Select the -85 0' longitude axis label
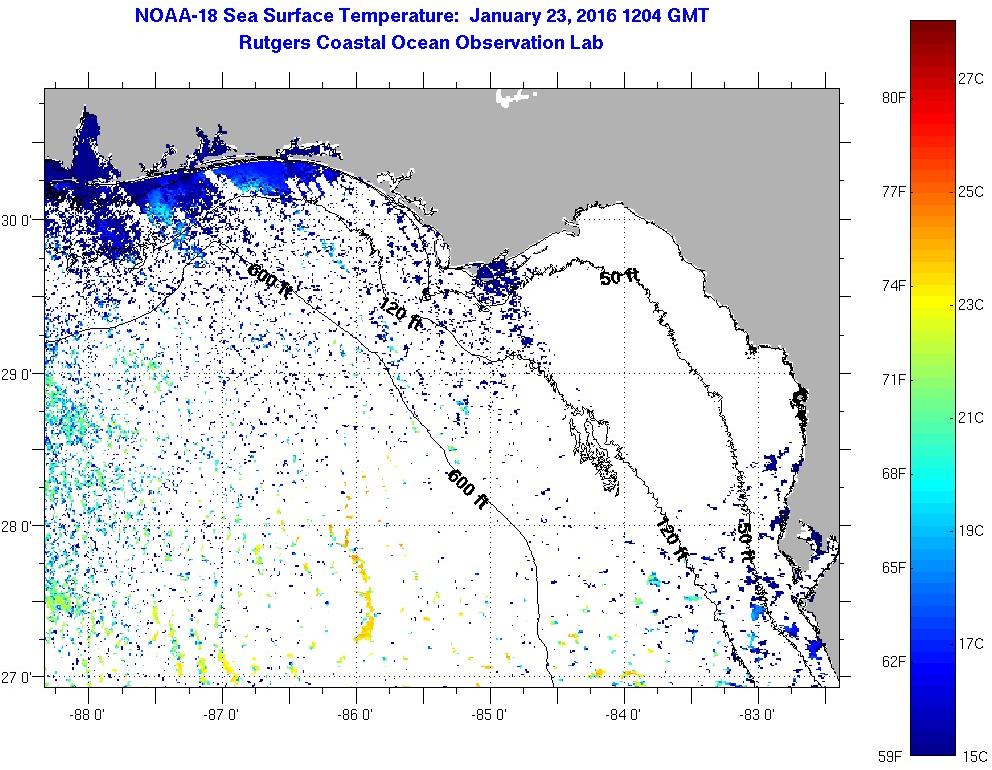 [491, 715]
